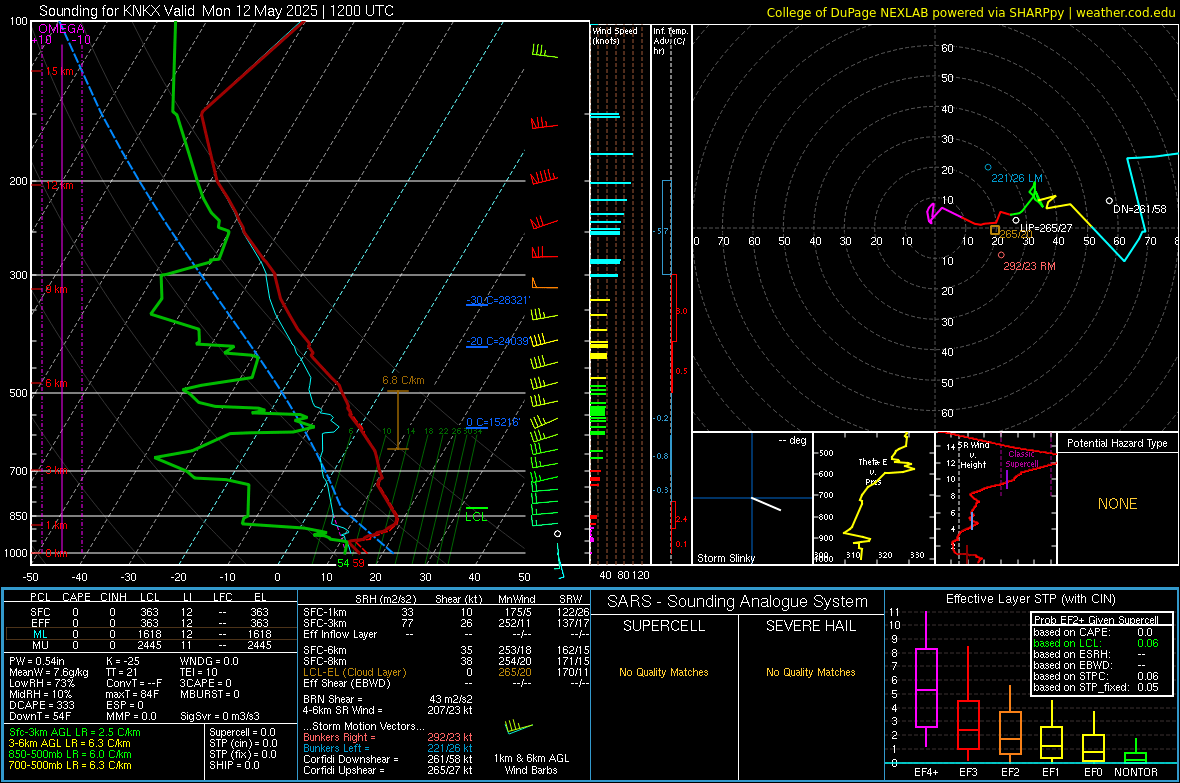Viewport: 1180px width, 783px height.
Task: Click the white Storm Slinky line
Action: [x=766, y=504]
